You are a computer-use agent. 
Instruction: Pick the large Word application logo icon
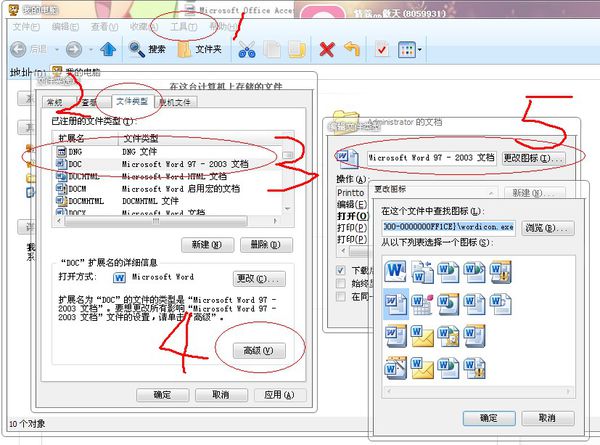pos(396,271)
